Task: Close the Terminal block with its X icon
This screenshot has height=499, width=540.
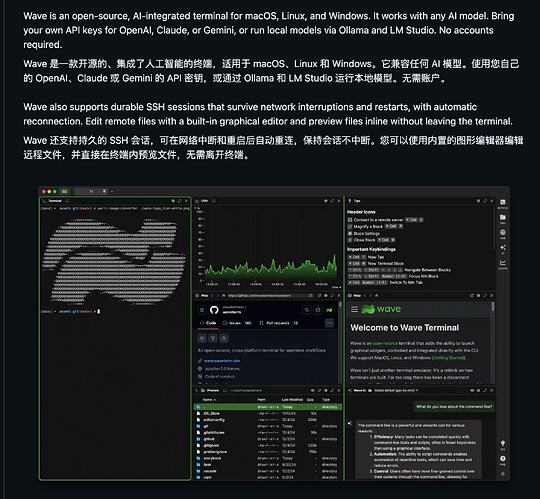Action: click(187, 201)
